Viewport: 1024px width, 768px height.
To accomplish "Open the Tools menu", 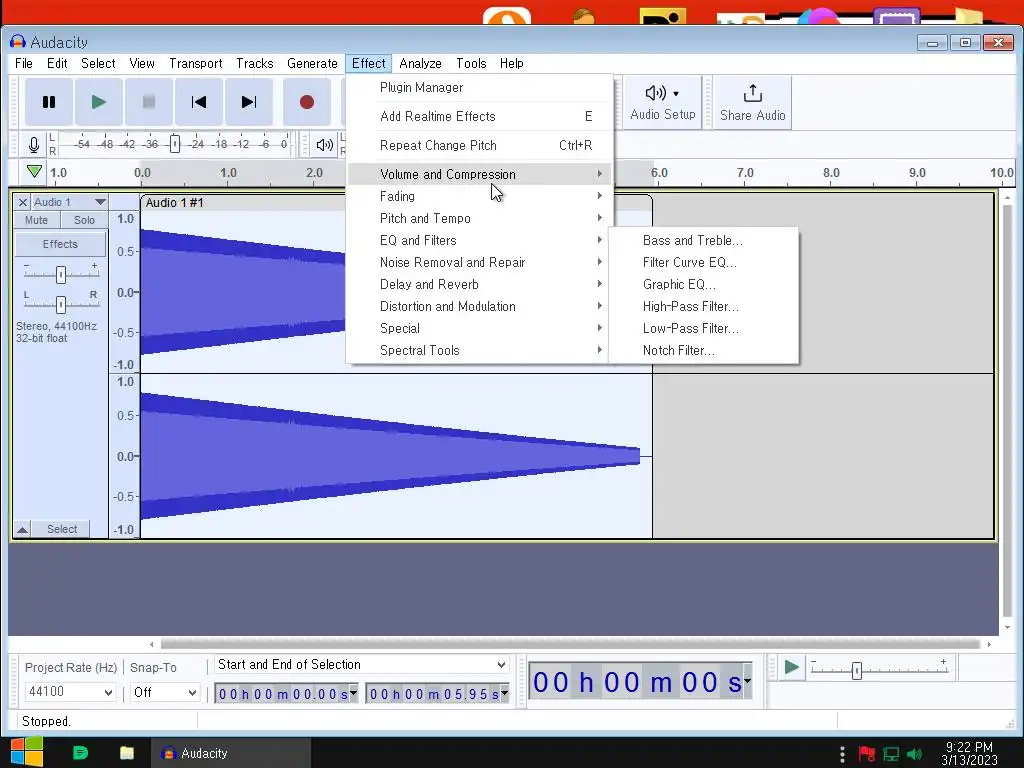I will [x=471, y=63].
